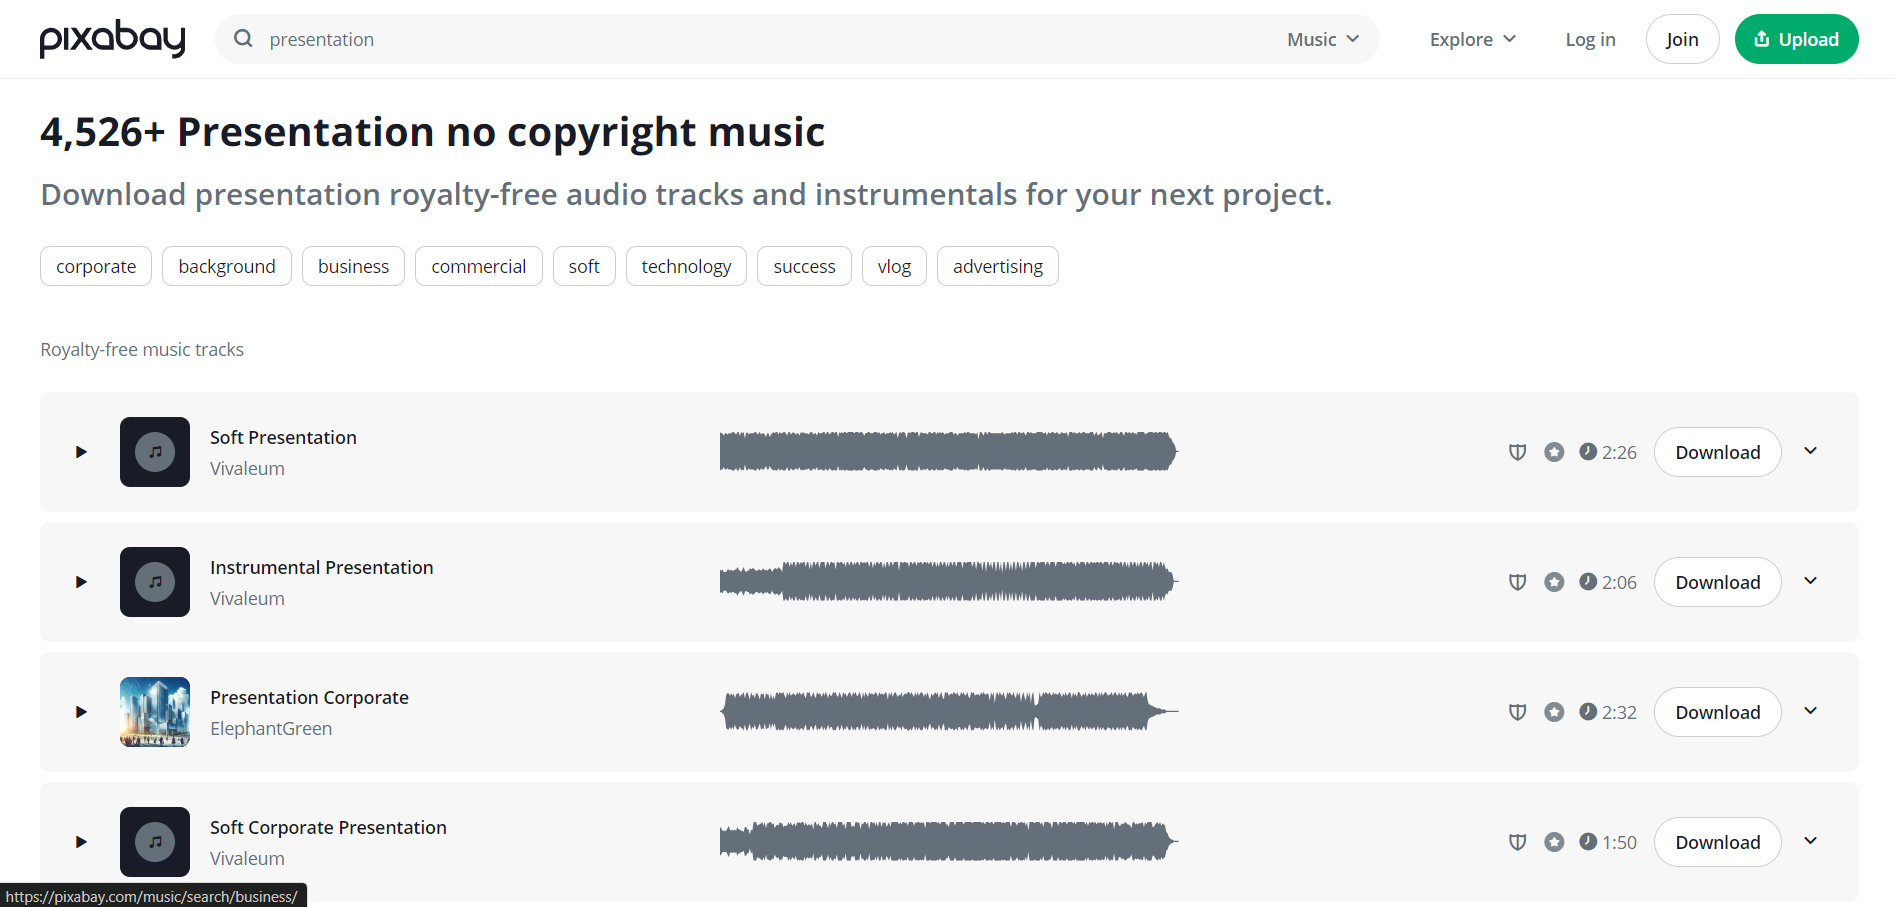Seek within Soft Presentation waveform
The width and height of the screenshot is (1895, 907).
[948, 452]
